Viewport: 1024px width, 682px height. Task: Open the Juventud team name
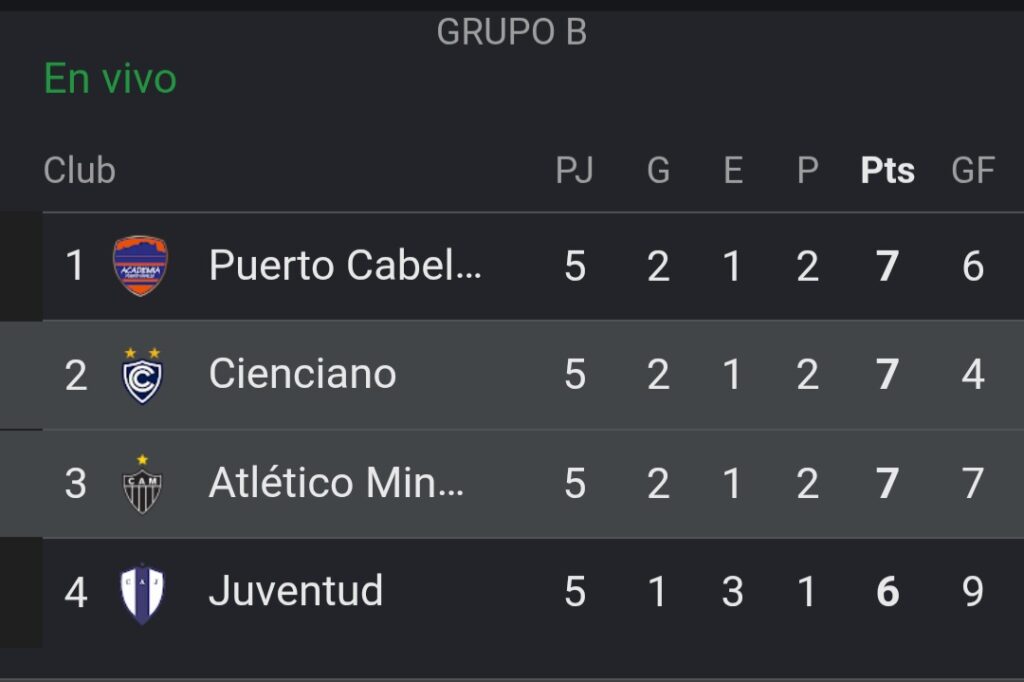click(x=295, y=591)
